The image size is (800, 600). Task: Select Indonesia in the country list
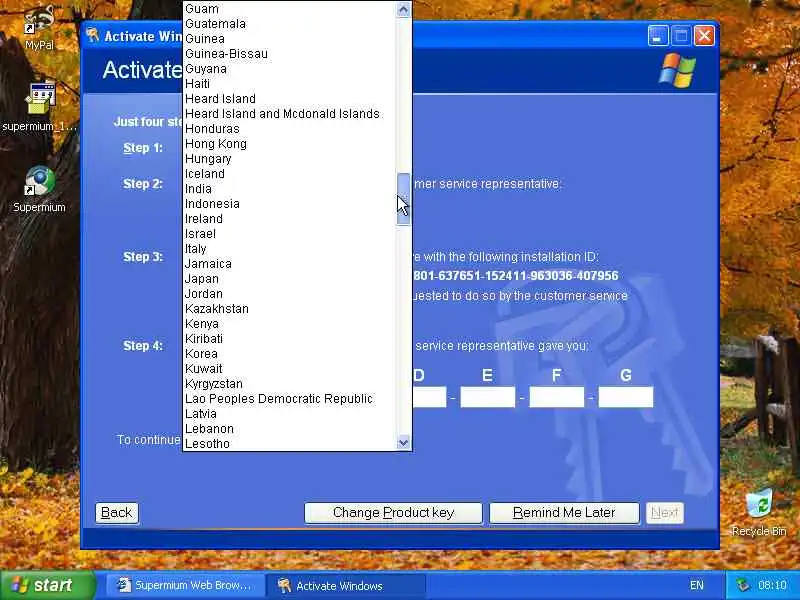290,204
